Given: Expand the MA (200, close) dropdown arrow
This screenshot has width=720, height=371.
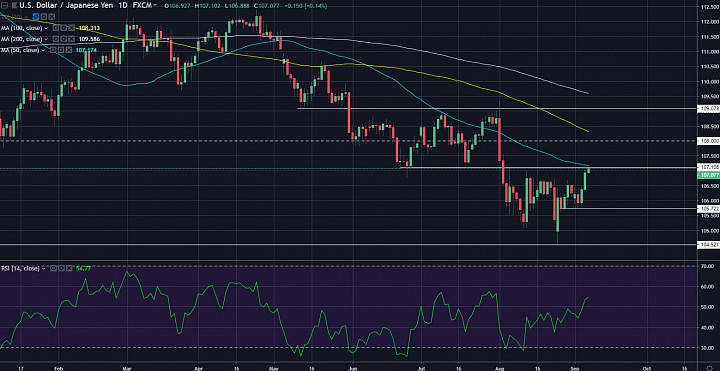Looking at the screenshot, I should [x=46, y=39].
